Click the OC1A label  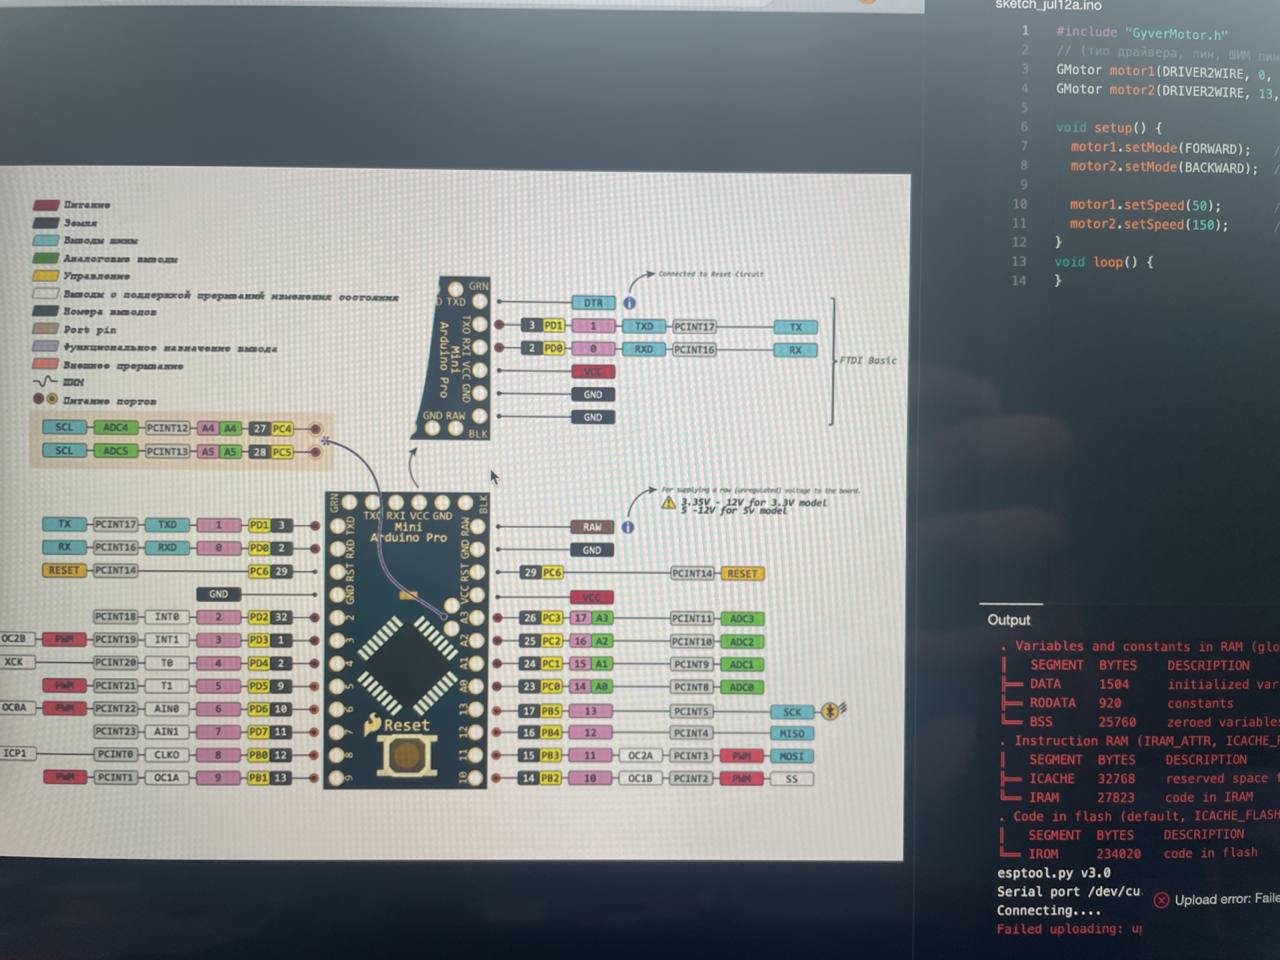(167, 777)
